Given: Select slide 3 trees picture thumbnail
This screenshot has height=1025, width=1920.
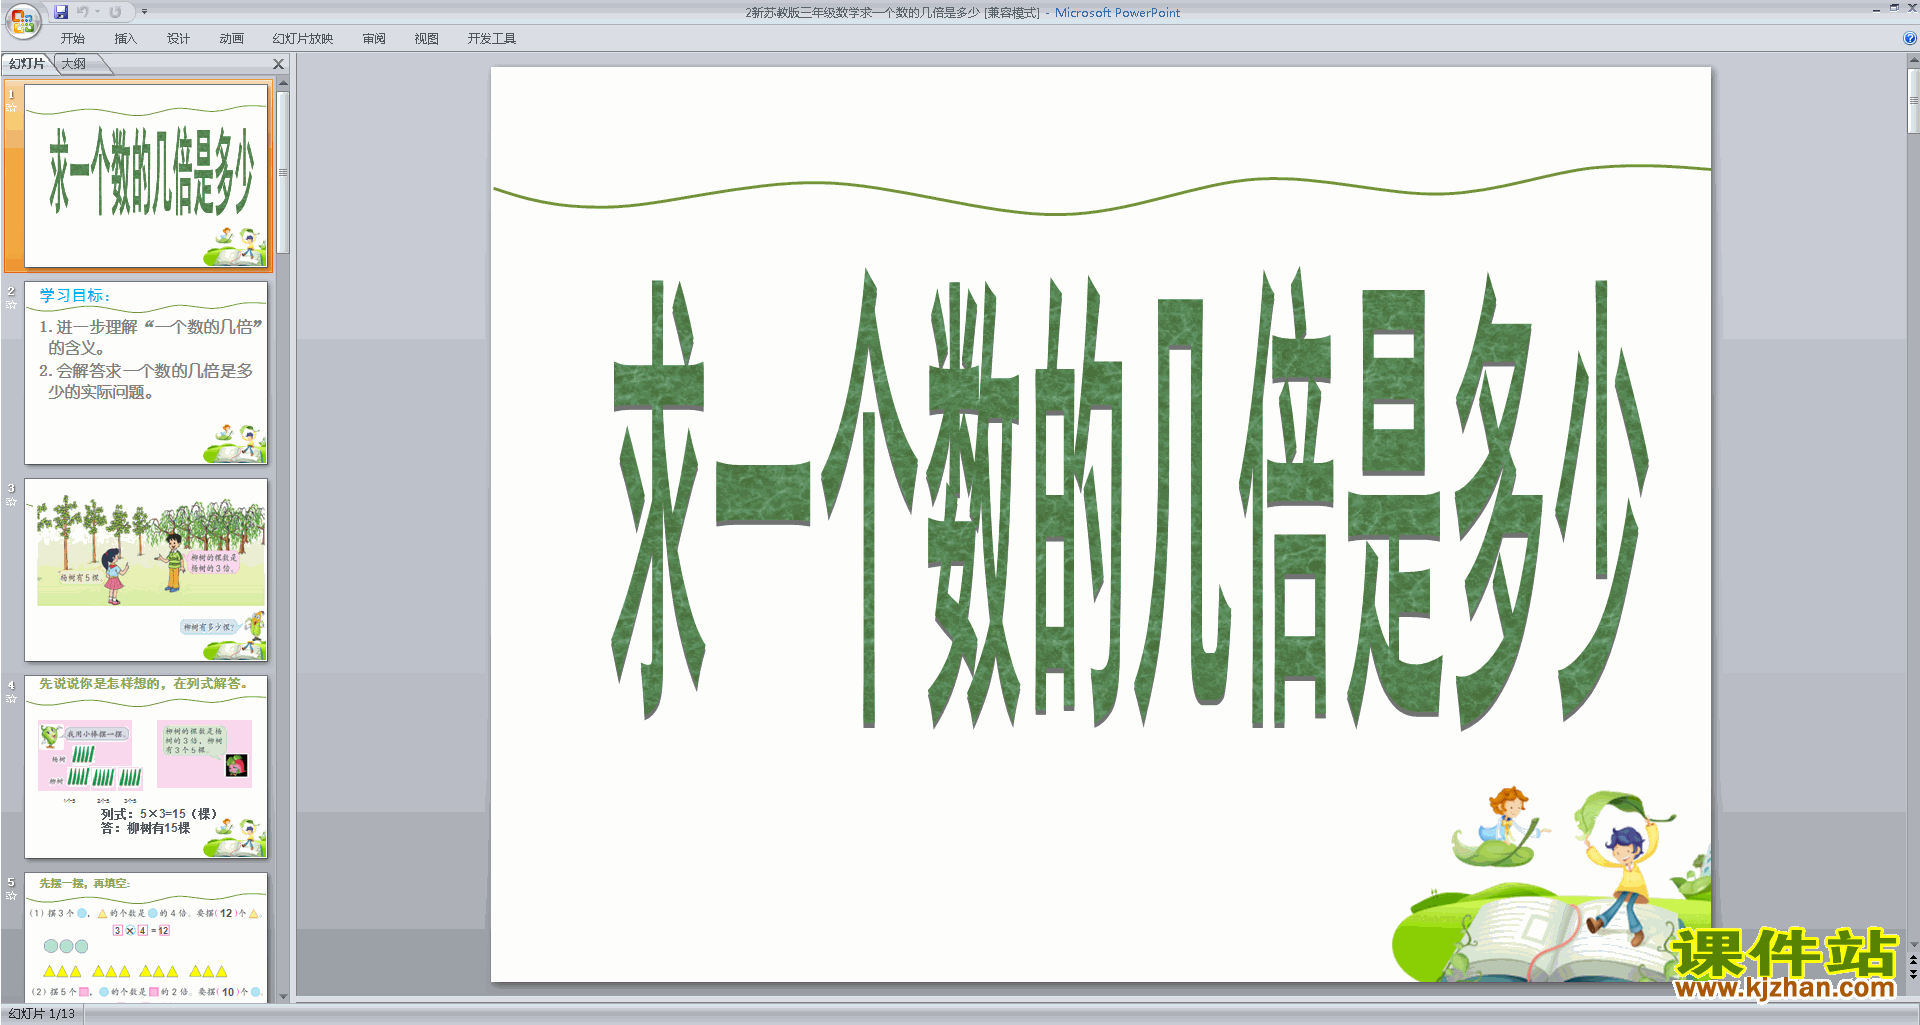Looking at the screenshot, I should click(x=146, y=570).
